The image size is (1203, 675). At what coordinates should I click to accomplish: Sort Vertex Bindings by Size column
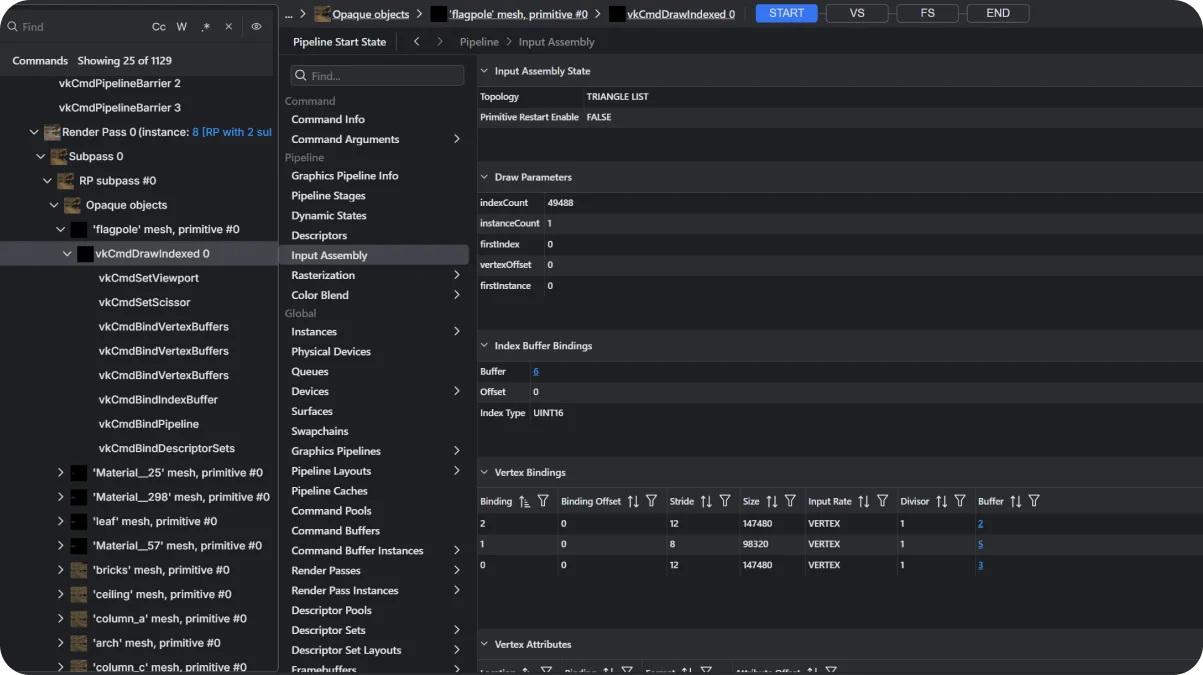tap(772, 501)
